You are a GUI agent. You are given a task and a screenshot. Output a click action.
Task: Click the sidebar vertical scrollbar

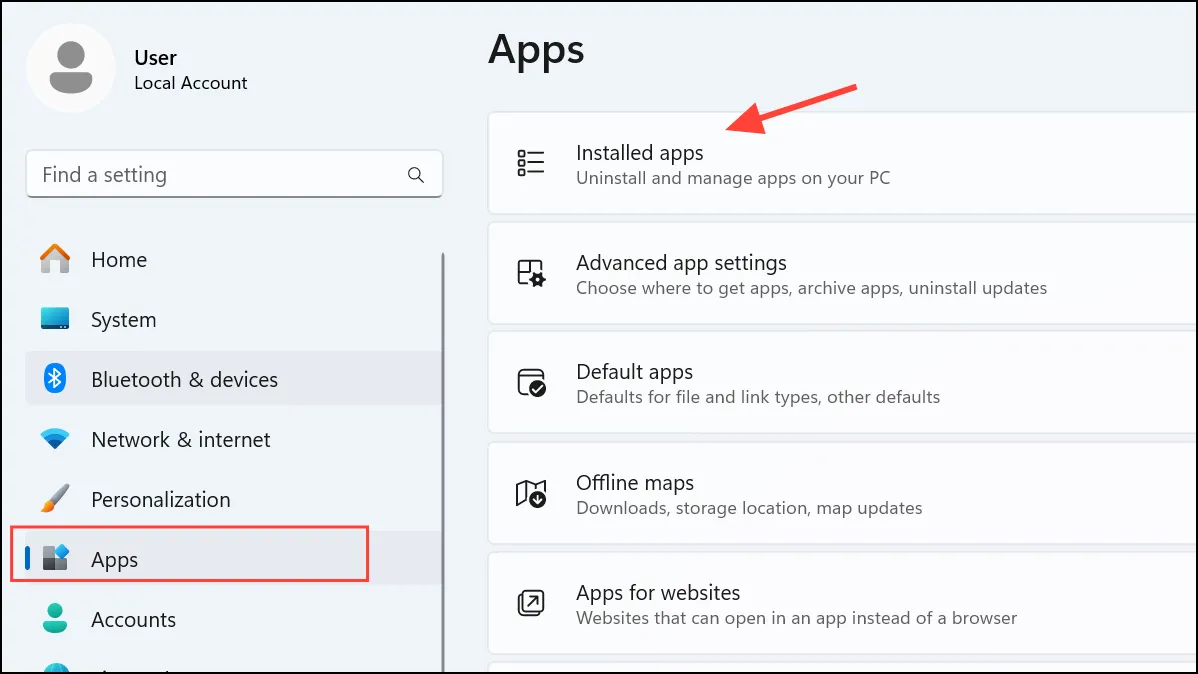[x=443, y=462]
